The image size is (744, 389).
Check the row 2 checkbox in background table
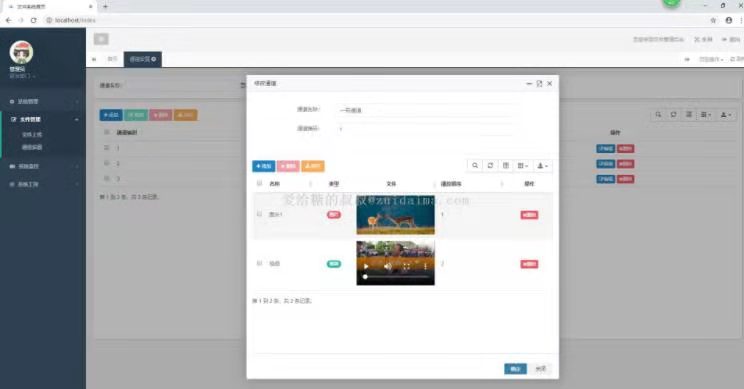[x=106, y=163]
